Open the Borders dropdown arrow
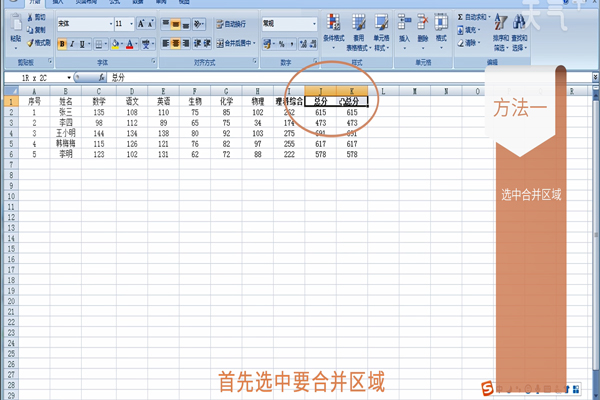The width and height of the screenshot is (600, 400). click(106, 44)
